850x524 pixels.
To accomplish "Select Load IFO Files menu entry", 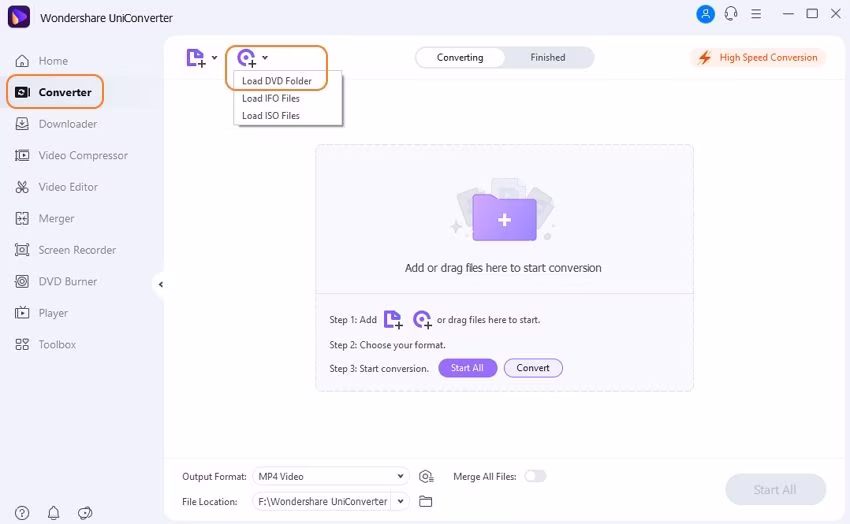I will (271, 98).
